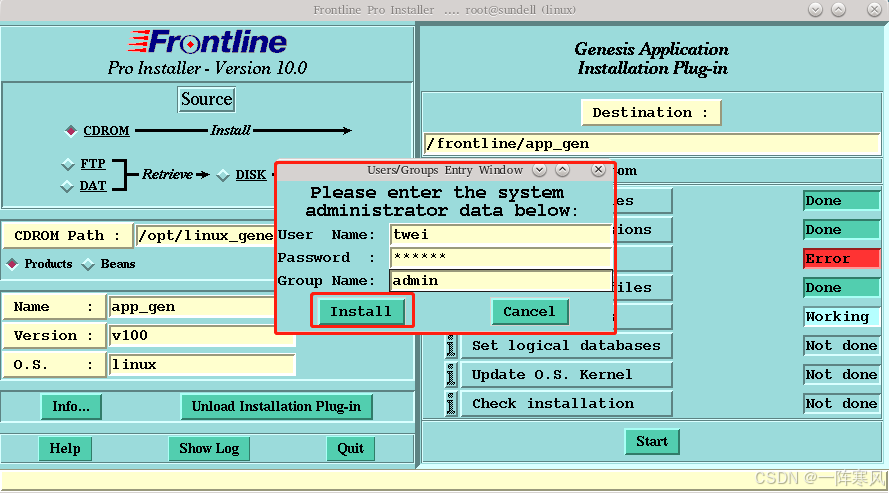Image resolution: width=889 pixels, height=493 pixels.
Task: Click Install in Users/Groups Entry Window
Action: (x=361, y=312)
